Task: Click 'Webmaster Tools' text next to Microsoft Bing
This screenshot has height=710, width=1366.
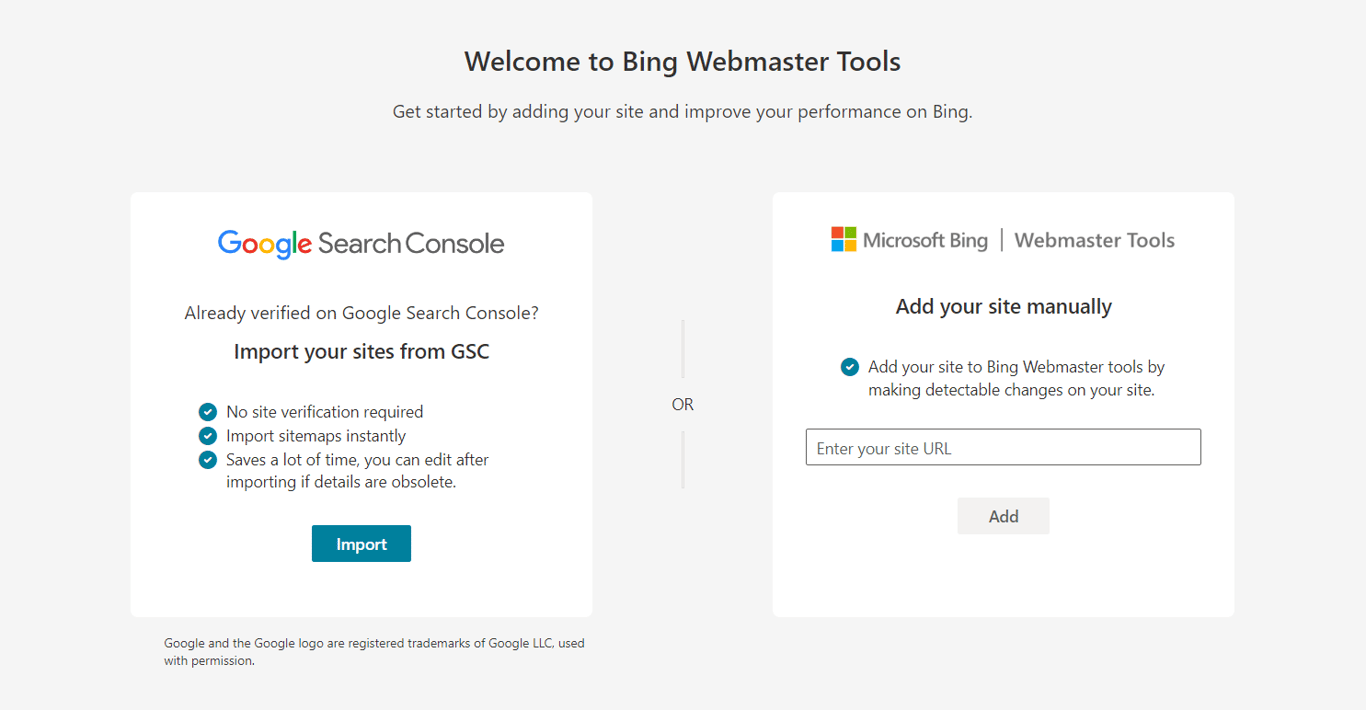Action: coord(1094,240)
